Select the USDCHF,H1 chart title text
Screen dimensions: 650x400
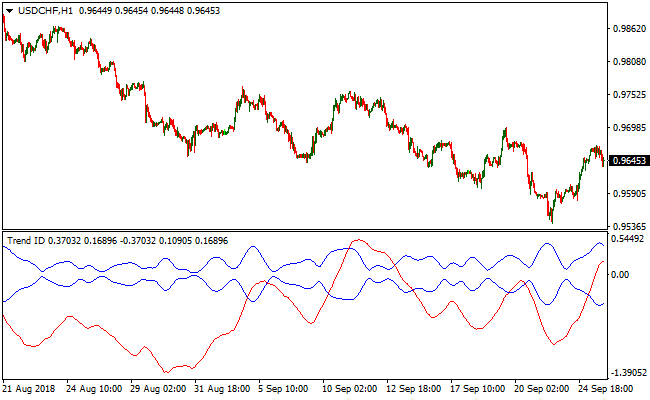(x=46, y=11)
